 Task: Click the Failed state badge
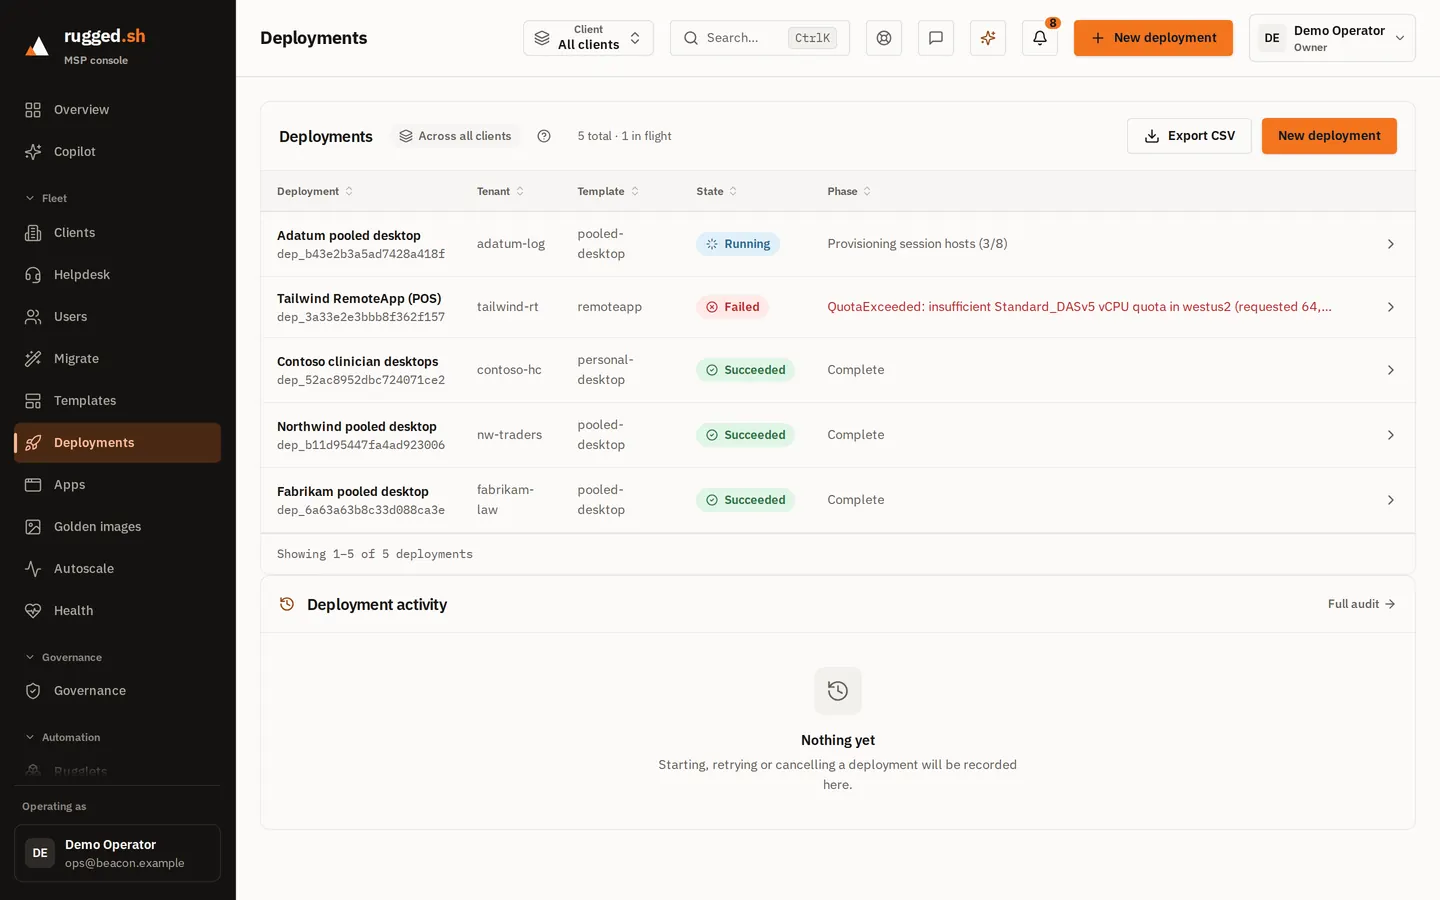click(x=732, y=307)
